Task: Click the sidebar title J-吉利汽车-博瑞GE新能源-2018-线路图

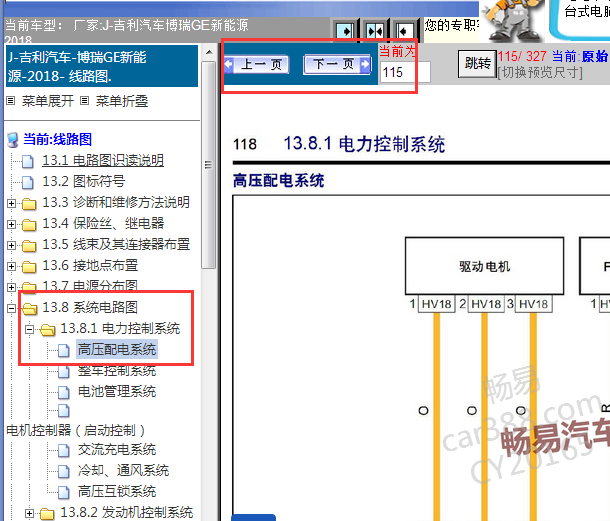Action: click(102, 66)
